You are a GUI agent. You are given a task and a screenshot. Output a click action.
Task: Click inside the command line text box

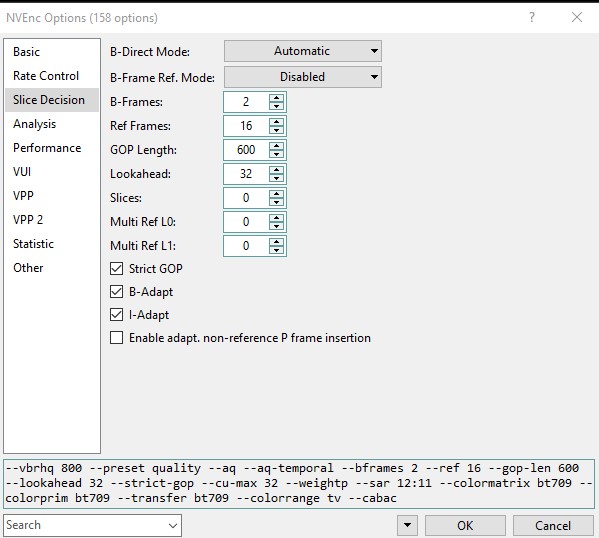(299, 484)
